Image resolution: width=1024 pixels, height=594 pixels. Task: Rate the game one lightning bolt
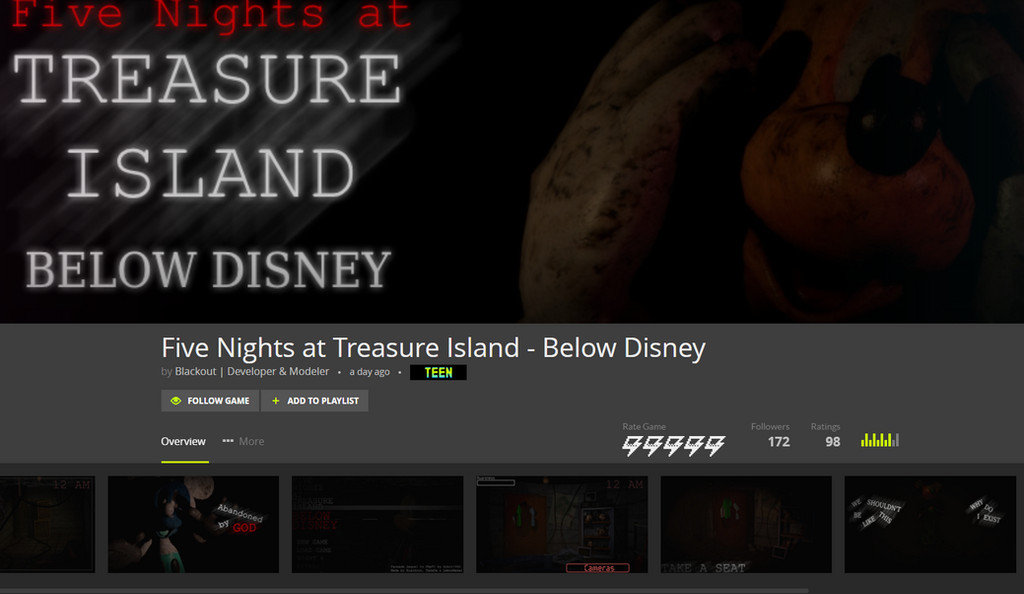pyautogui.click(x=632, y=445)
